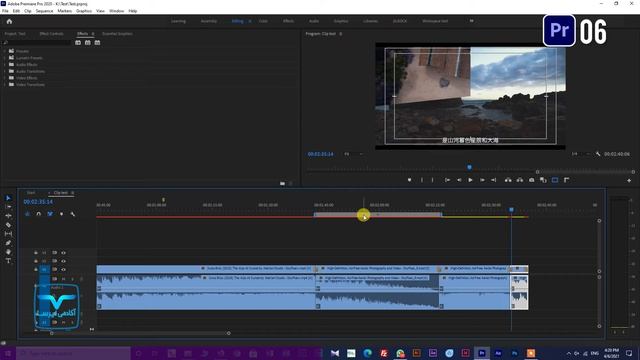The image size is (640, 360).
Task: Switch to the Assembly workspace
Action: [x=209, y=21]
